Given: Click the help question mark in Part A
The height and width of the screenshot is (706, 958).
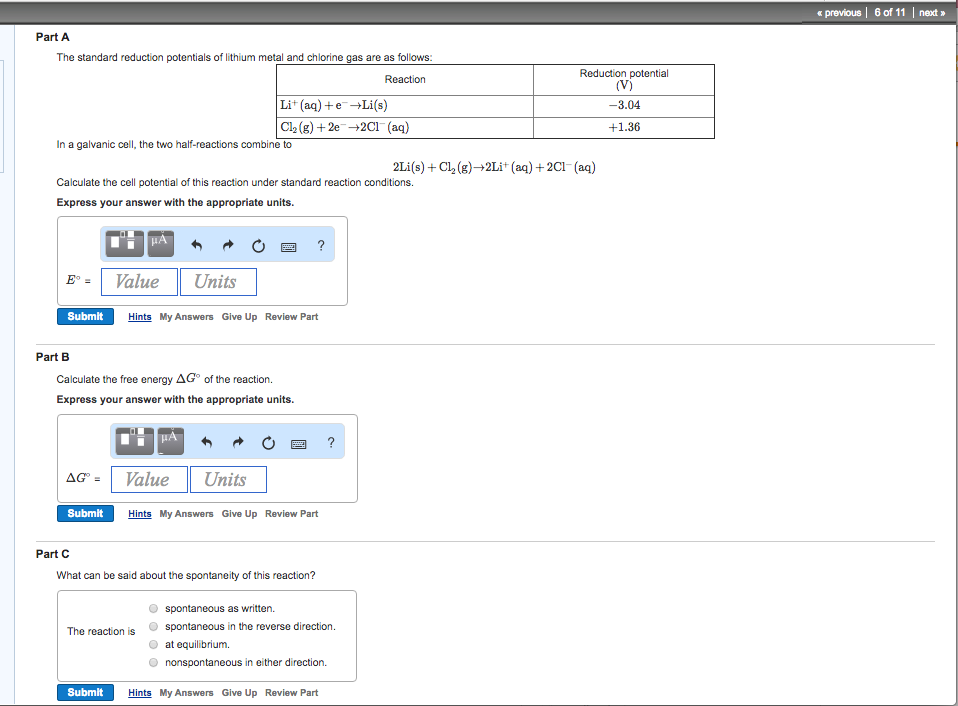Looking at the screenshot, I should point(320,245).
